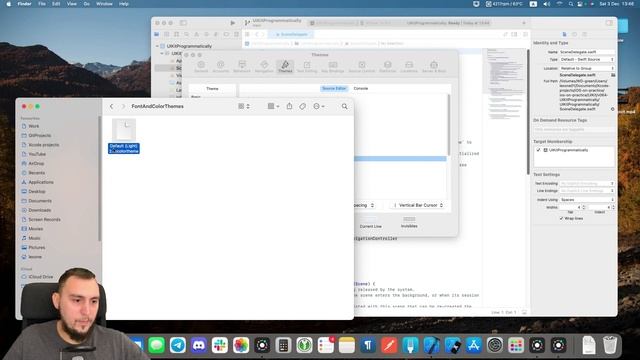
Task: Launch Telegram from the Dock
Action: (x=178, y=345)
